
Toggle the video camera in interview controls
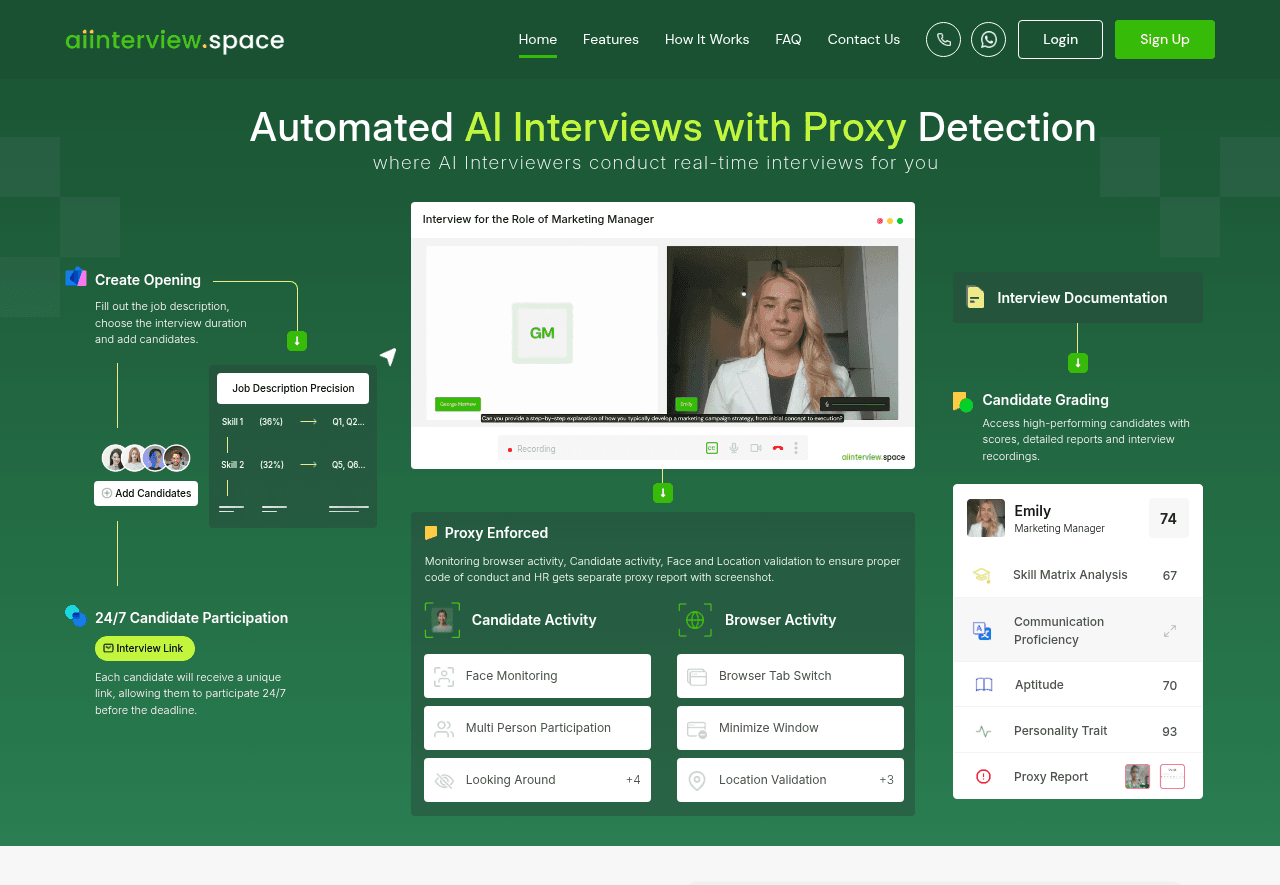(x=756, y=448)
